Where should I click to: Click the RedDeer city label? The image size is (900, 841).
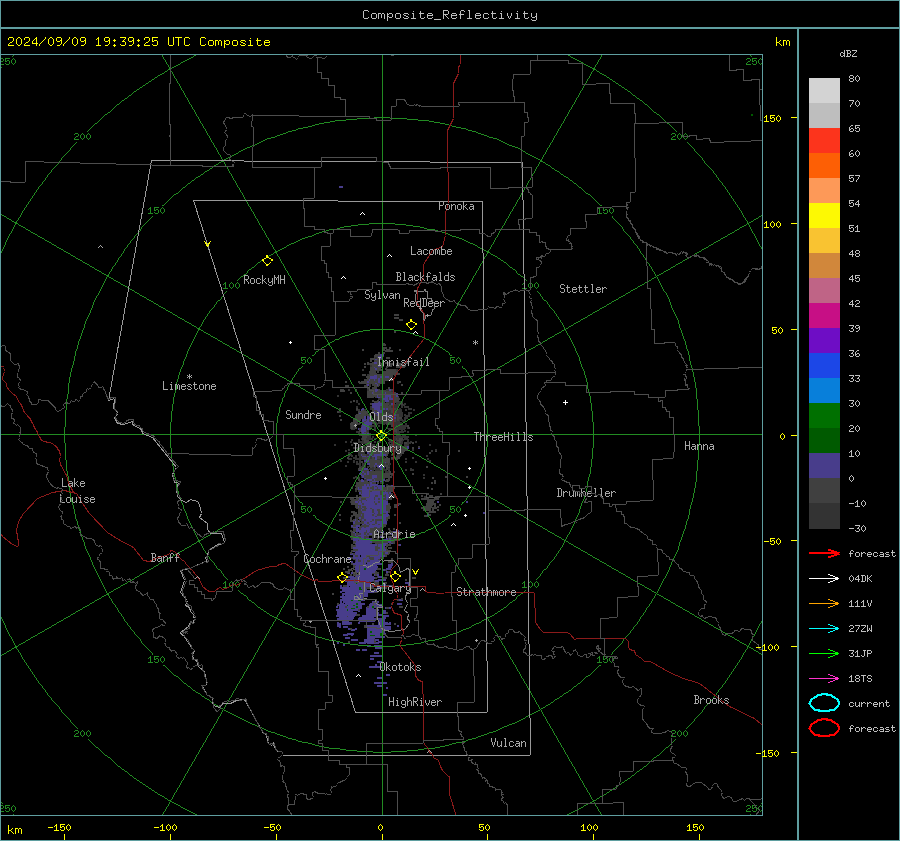(x=424, y=303)
